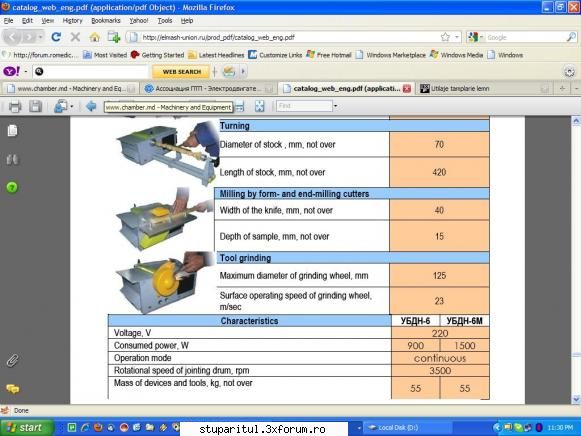Go to previous PDF page arrow

coord(91,107)
